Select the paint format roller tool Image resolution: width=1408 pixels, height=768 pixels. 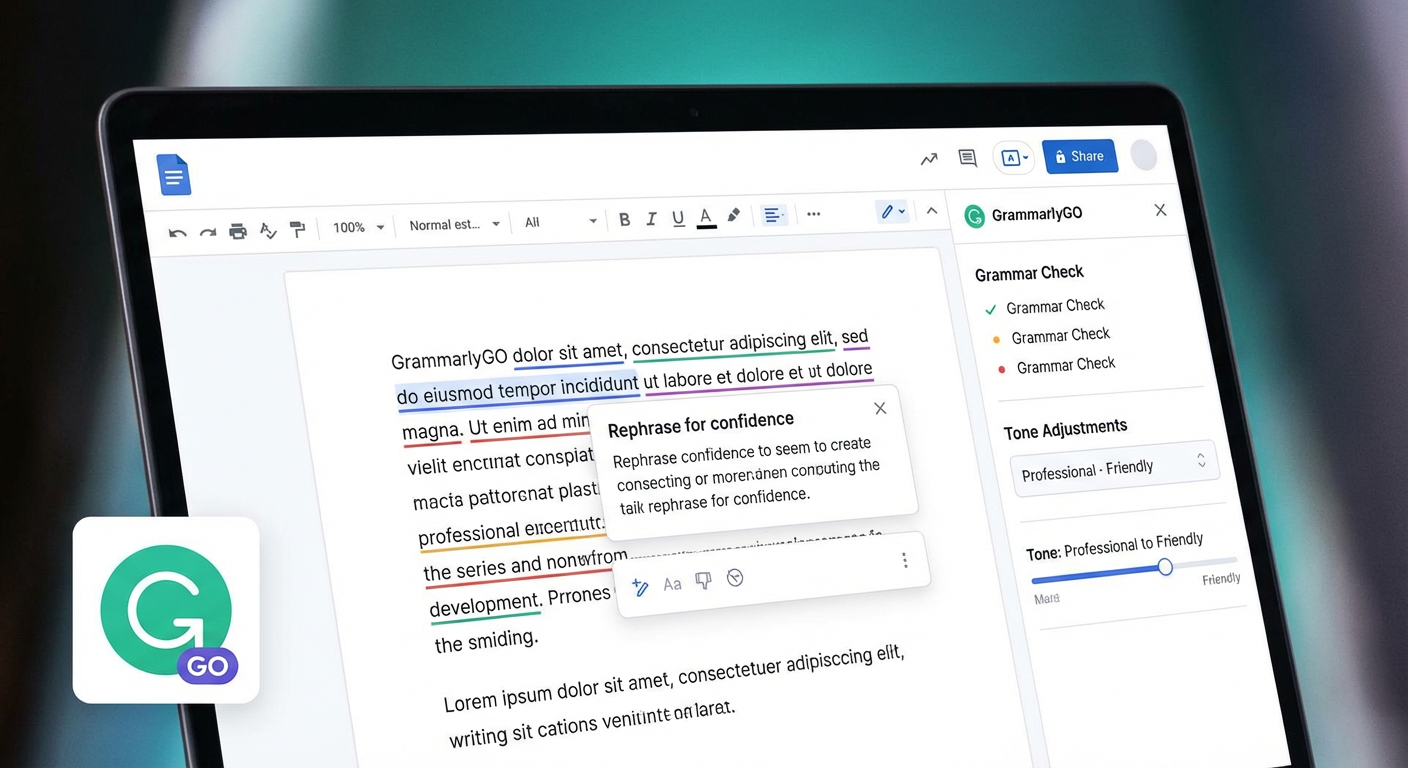point(297,230)
